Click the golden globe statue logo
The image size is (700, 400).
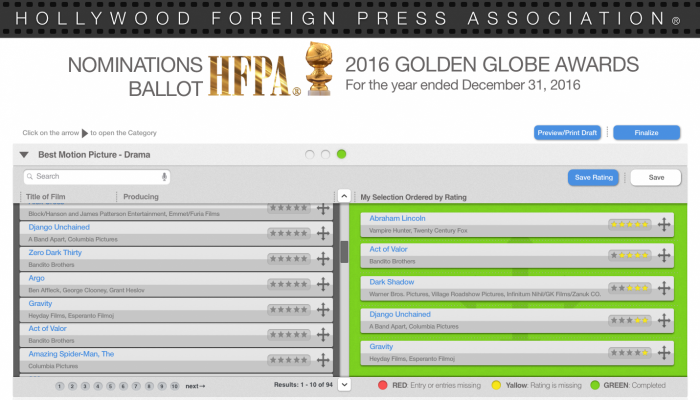(x=319, y=68)
